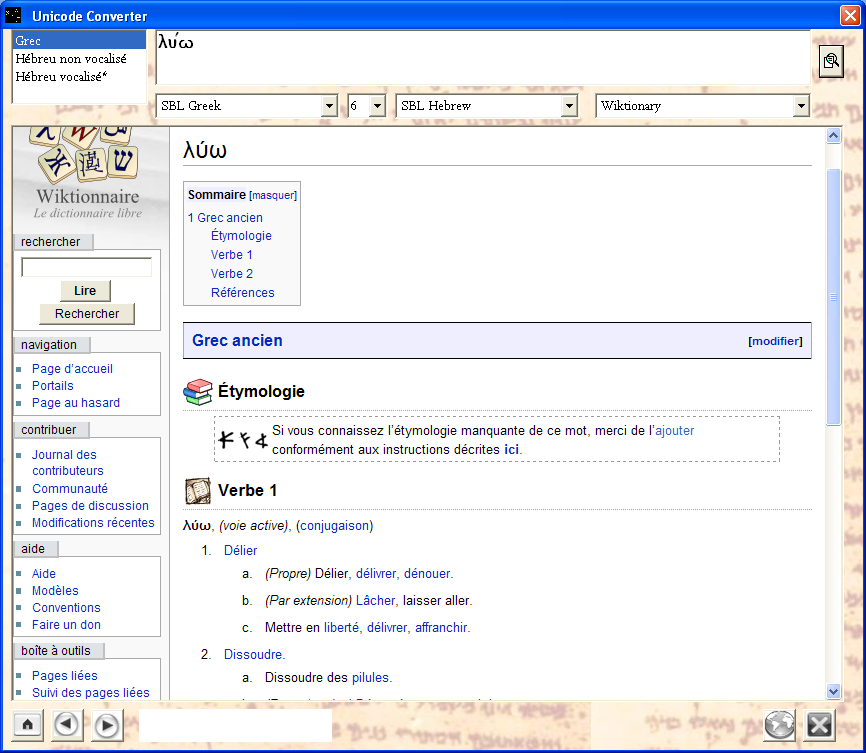Open the Portails link
This screenshot has height=753, width=866.
point(52,386)
